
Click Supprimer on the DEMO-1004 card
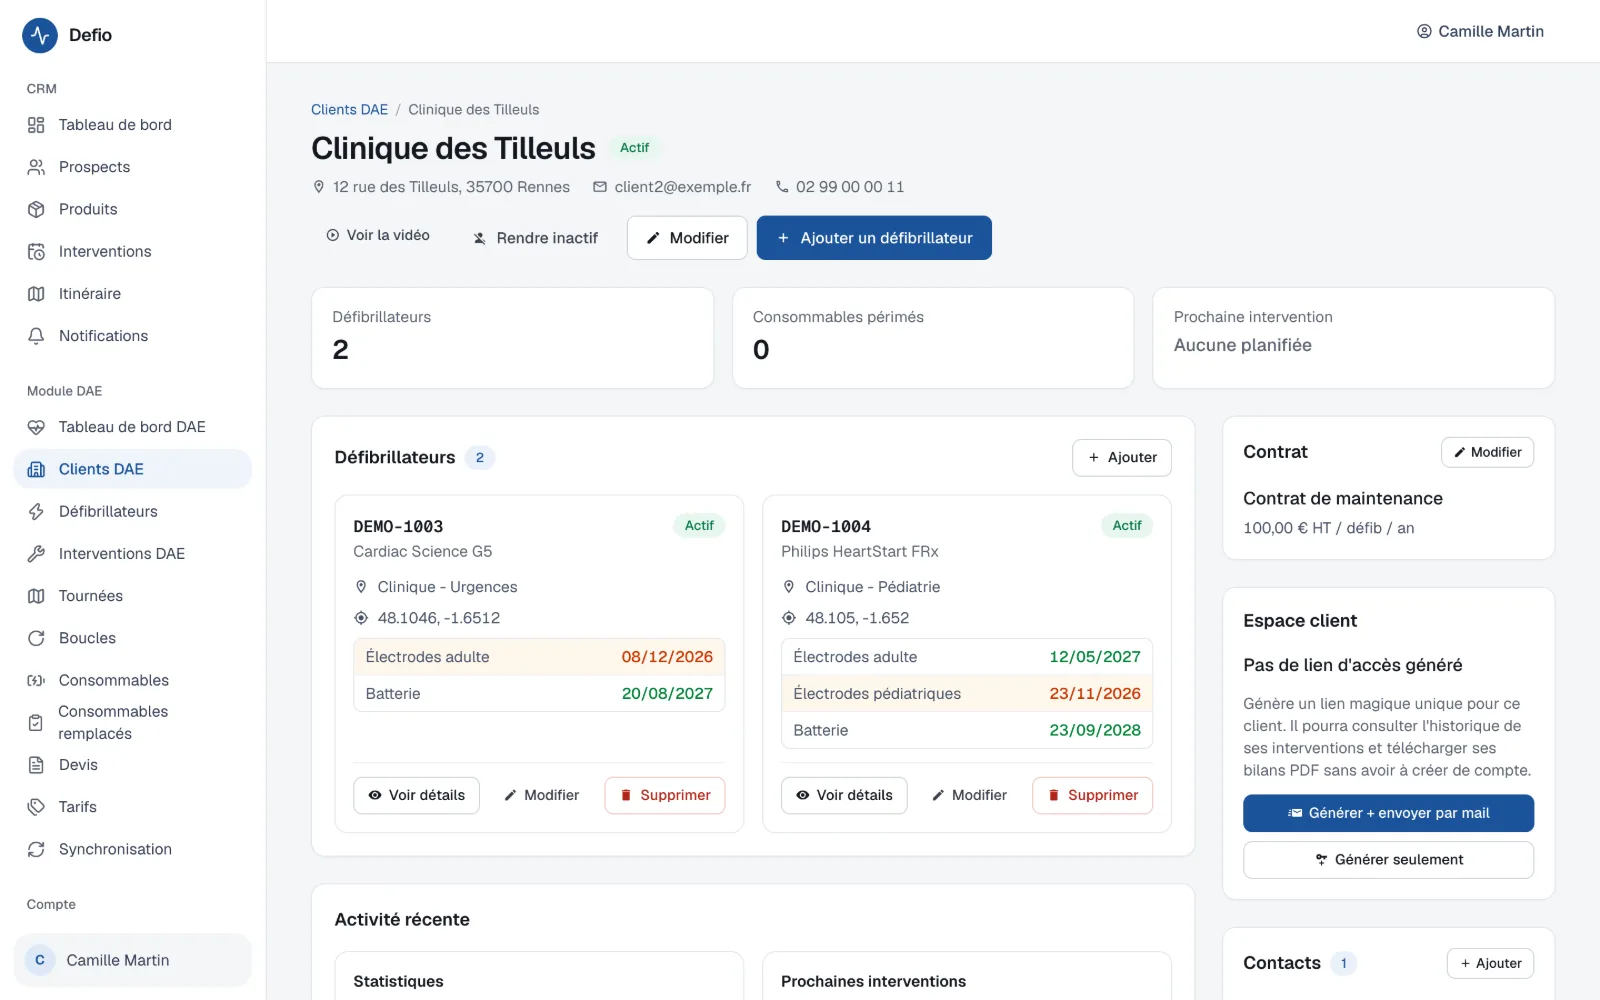1093,795
